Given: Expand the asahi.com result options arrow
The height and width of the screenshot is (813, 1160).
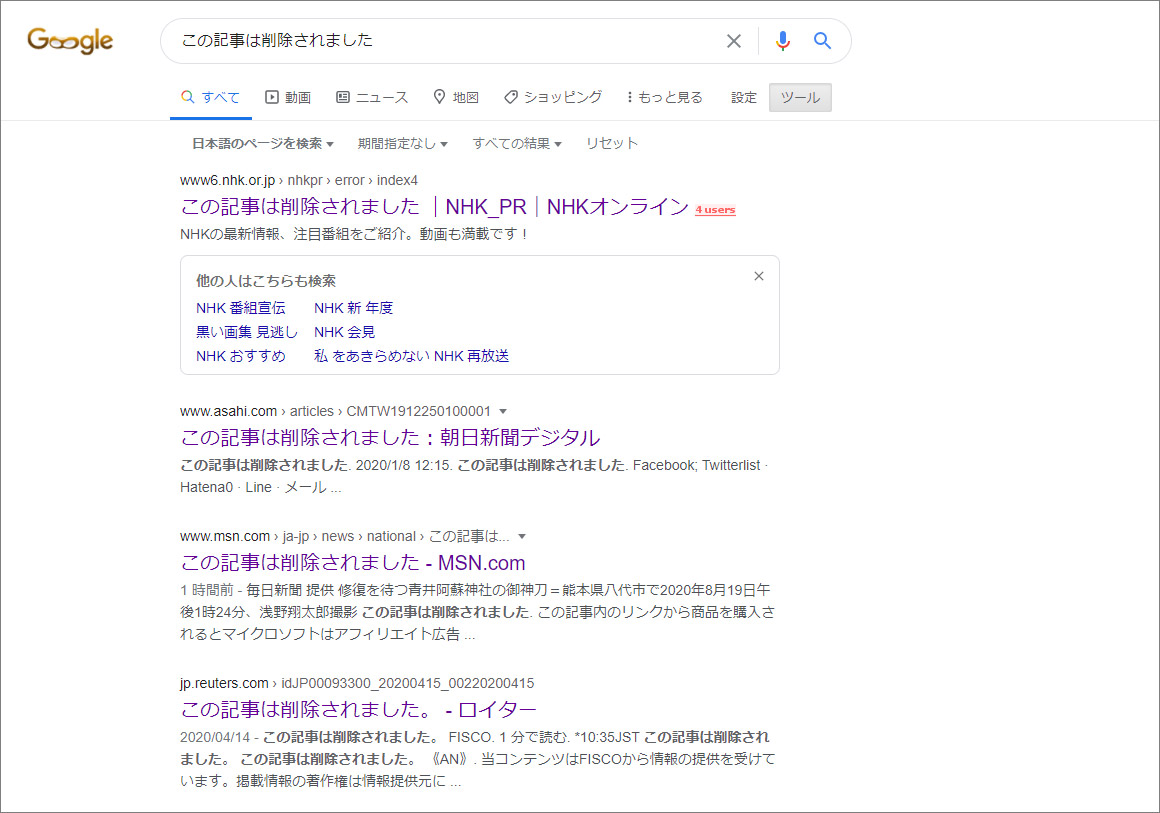Looking at the screenshot, I should (503, 411).
